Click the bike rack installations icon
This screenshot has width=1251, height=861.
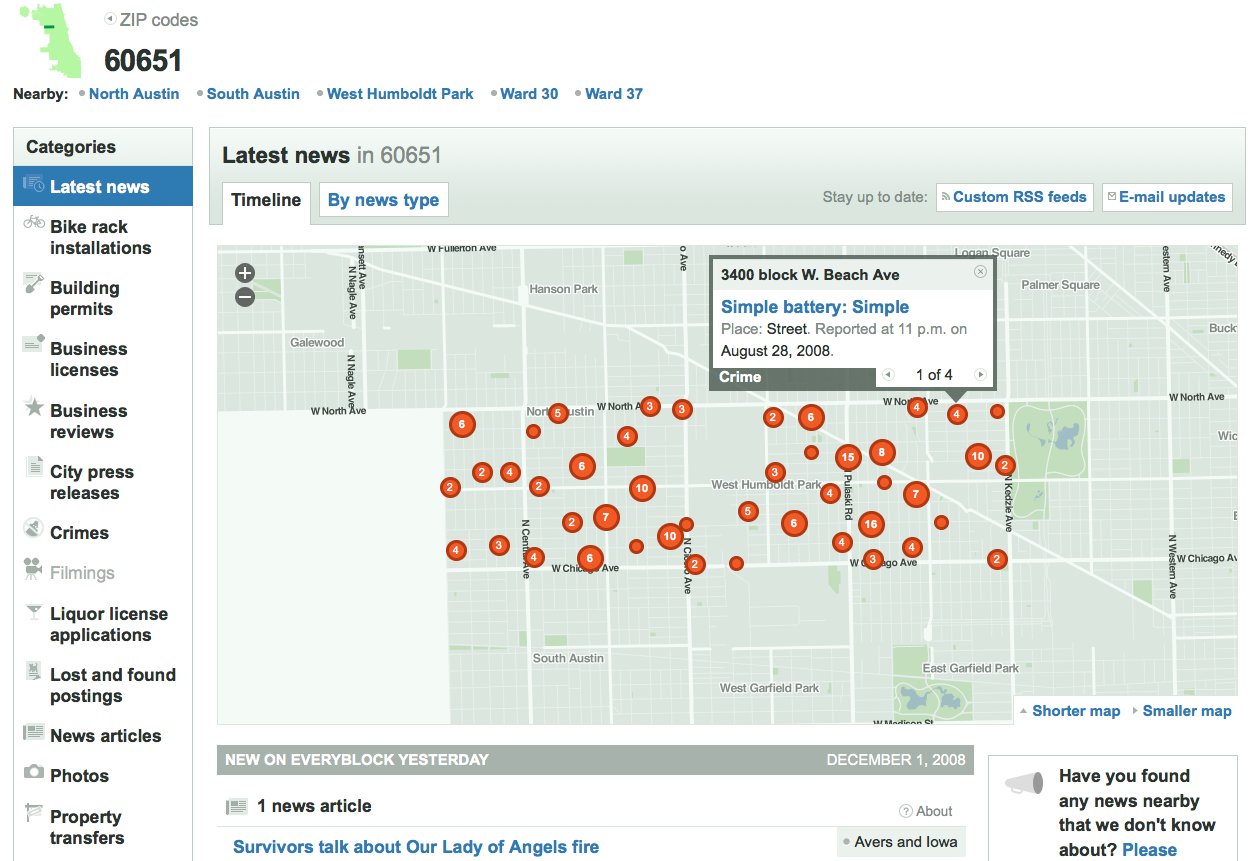34,222
